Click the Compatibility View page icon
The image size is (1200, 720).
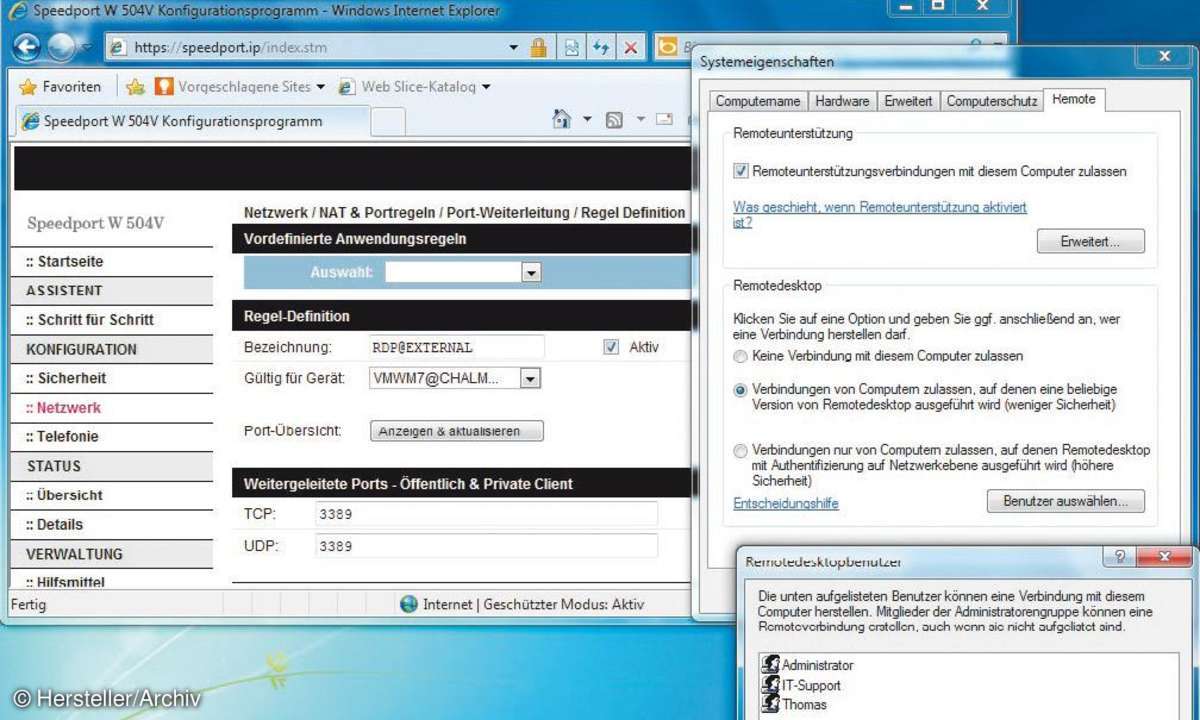click(x=571, y=47)
